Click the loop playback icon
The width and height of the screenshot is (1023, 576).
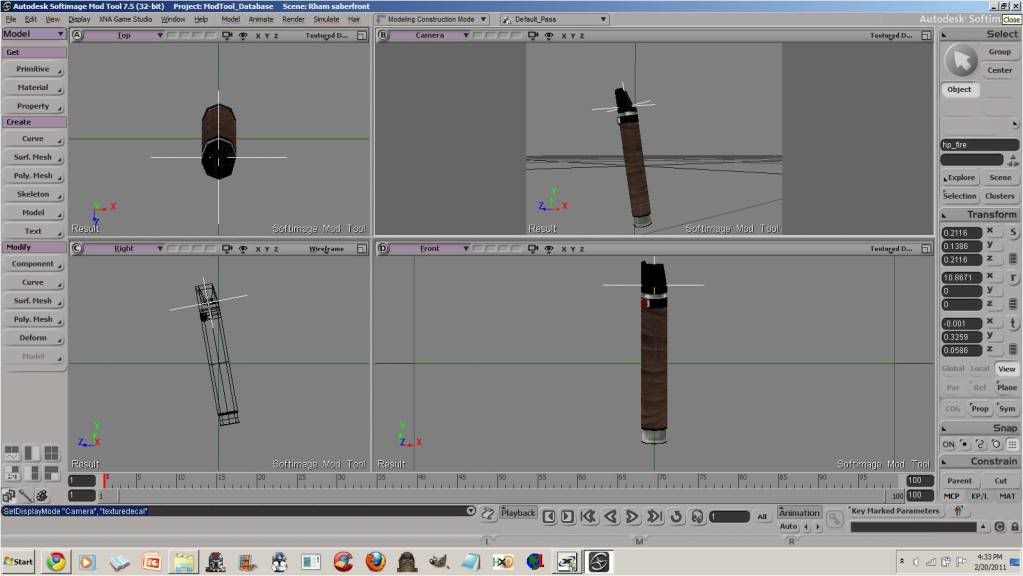pos(677,517)
